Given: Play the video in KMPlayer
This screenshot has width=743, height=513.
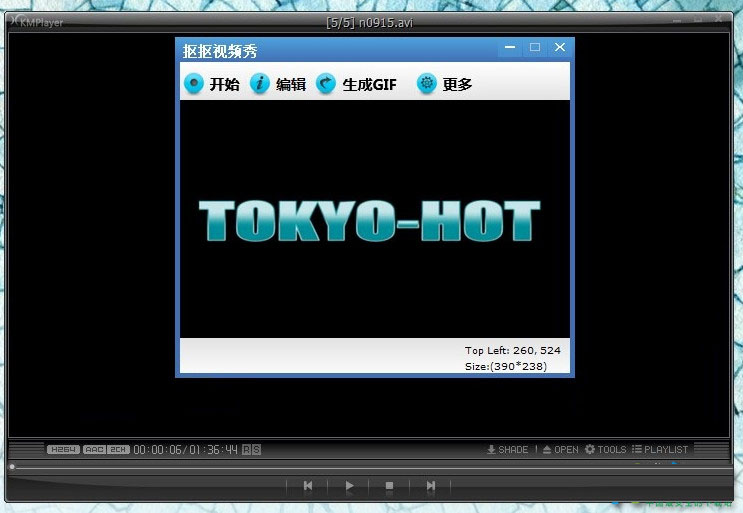Looking at the screenshot, I should tap(349, 486).
